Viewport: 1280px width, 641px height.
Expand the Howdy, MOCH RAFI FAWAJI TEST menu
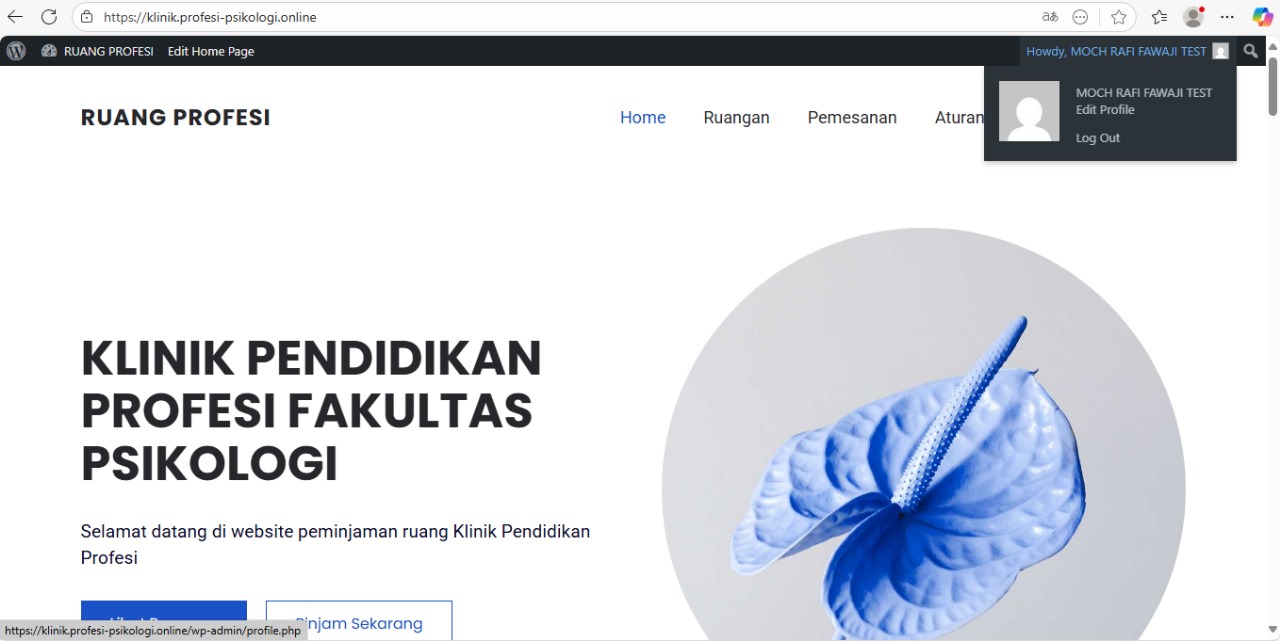pyautogui.click(x=1127, y=51)
